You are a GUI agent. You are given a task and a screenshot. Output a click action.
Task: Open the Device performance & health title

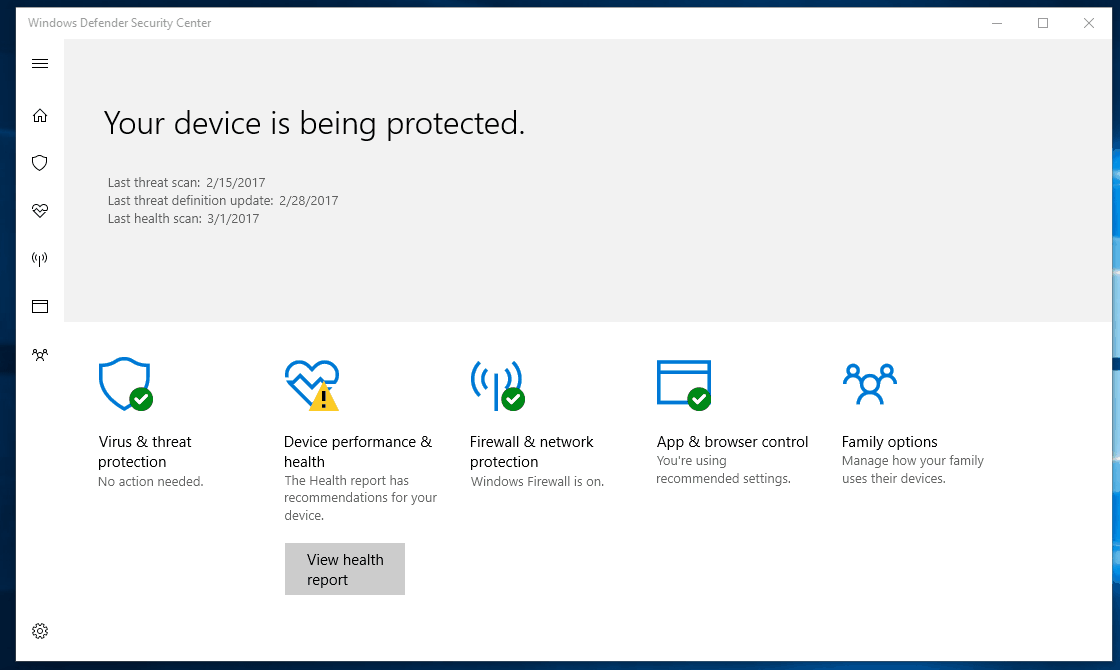tap(358, 451)
